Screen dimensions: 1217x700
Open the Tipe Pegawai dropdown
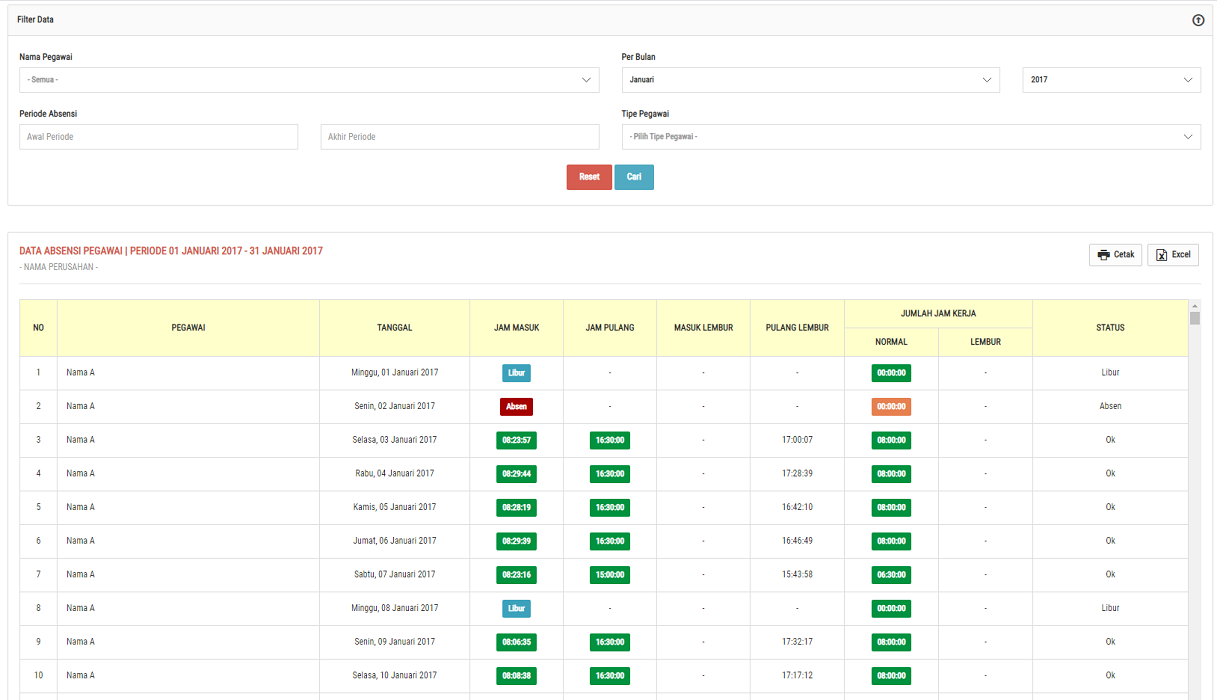[x=910, y=137]
